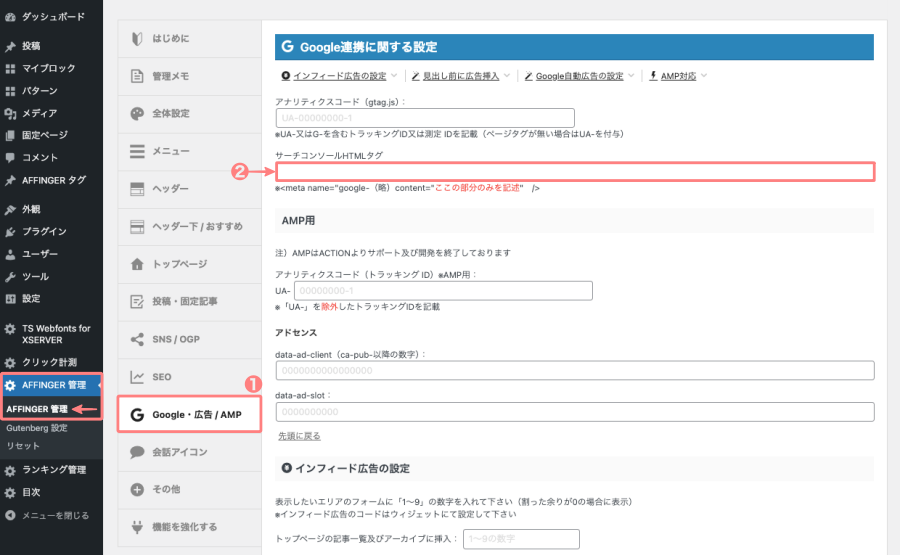Open Gutenberg 設定 submenu item

pyautogui.click(x=37, y=428)
